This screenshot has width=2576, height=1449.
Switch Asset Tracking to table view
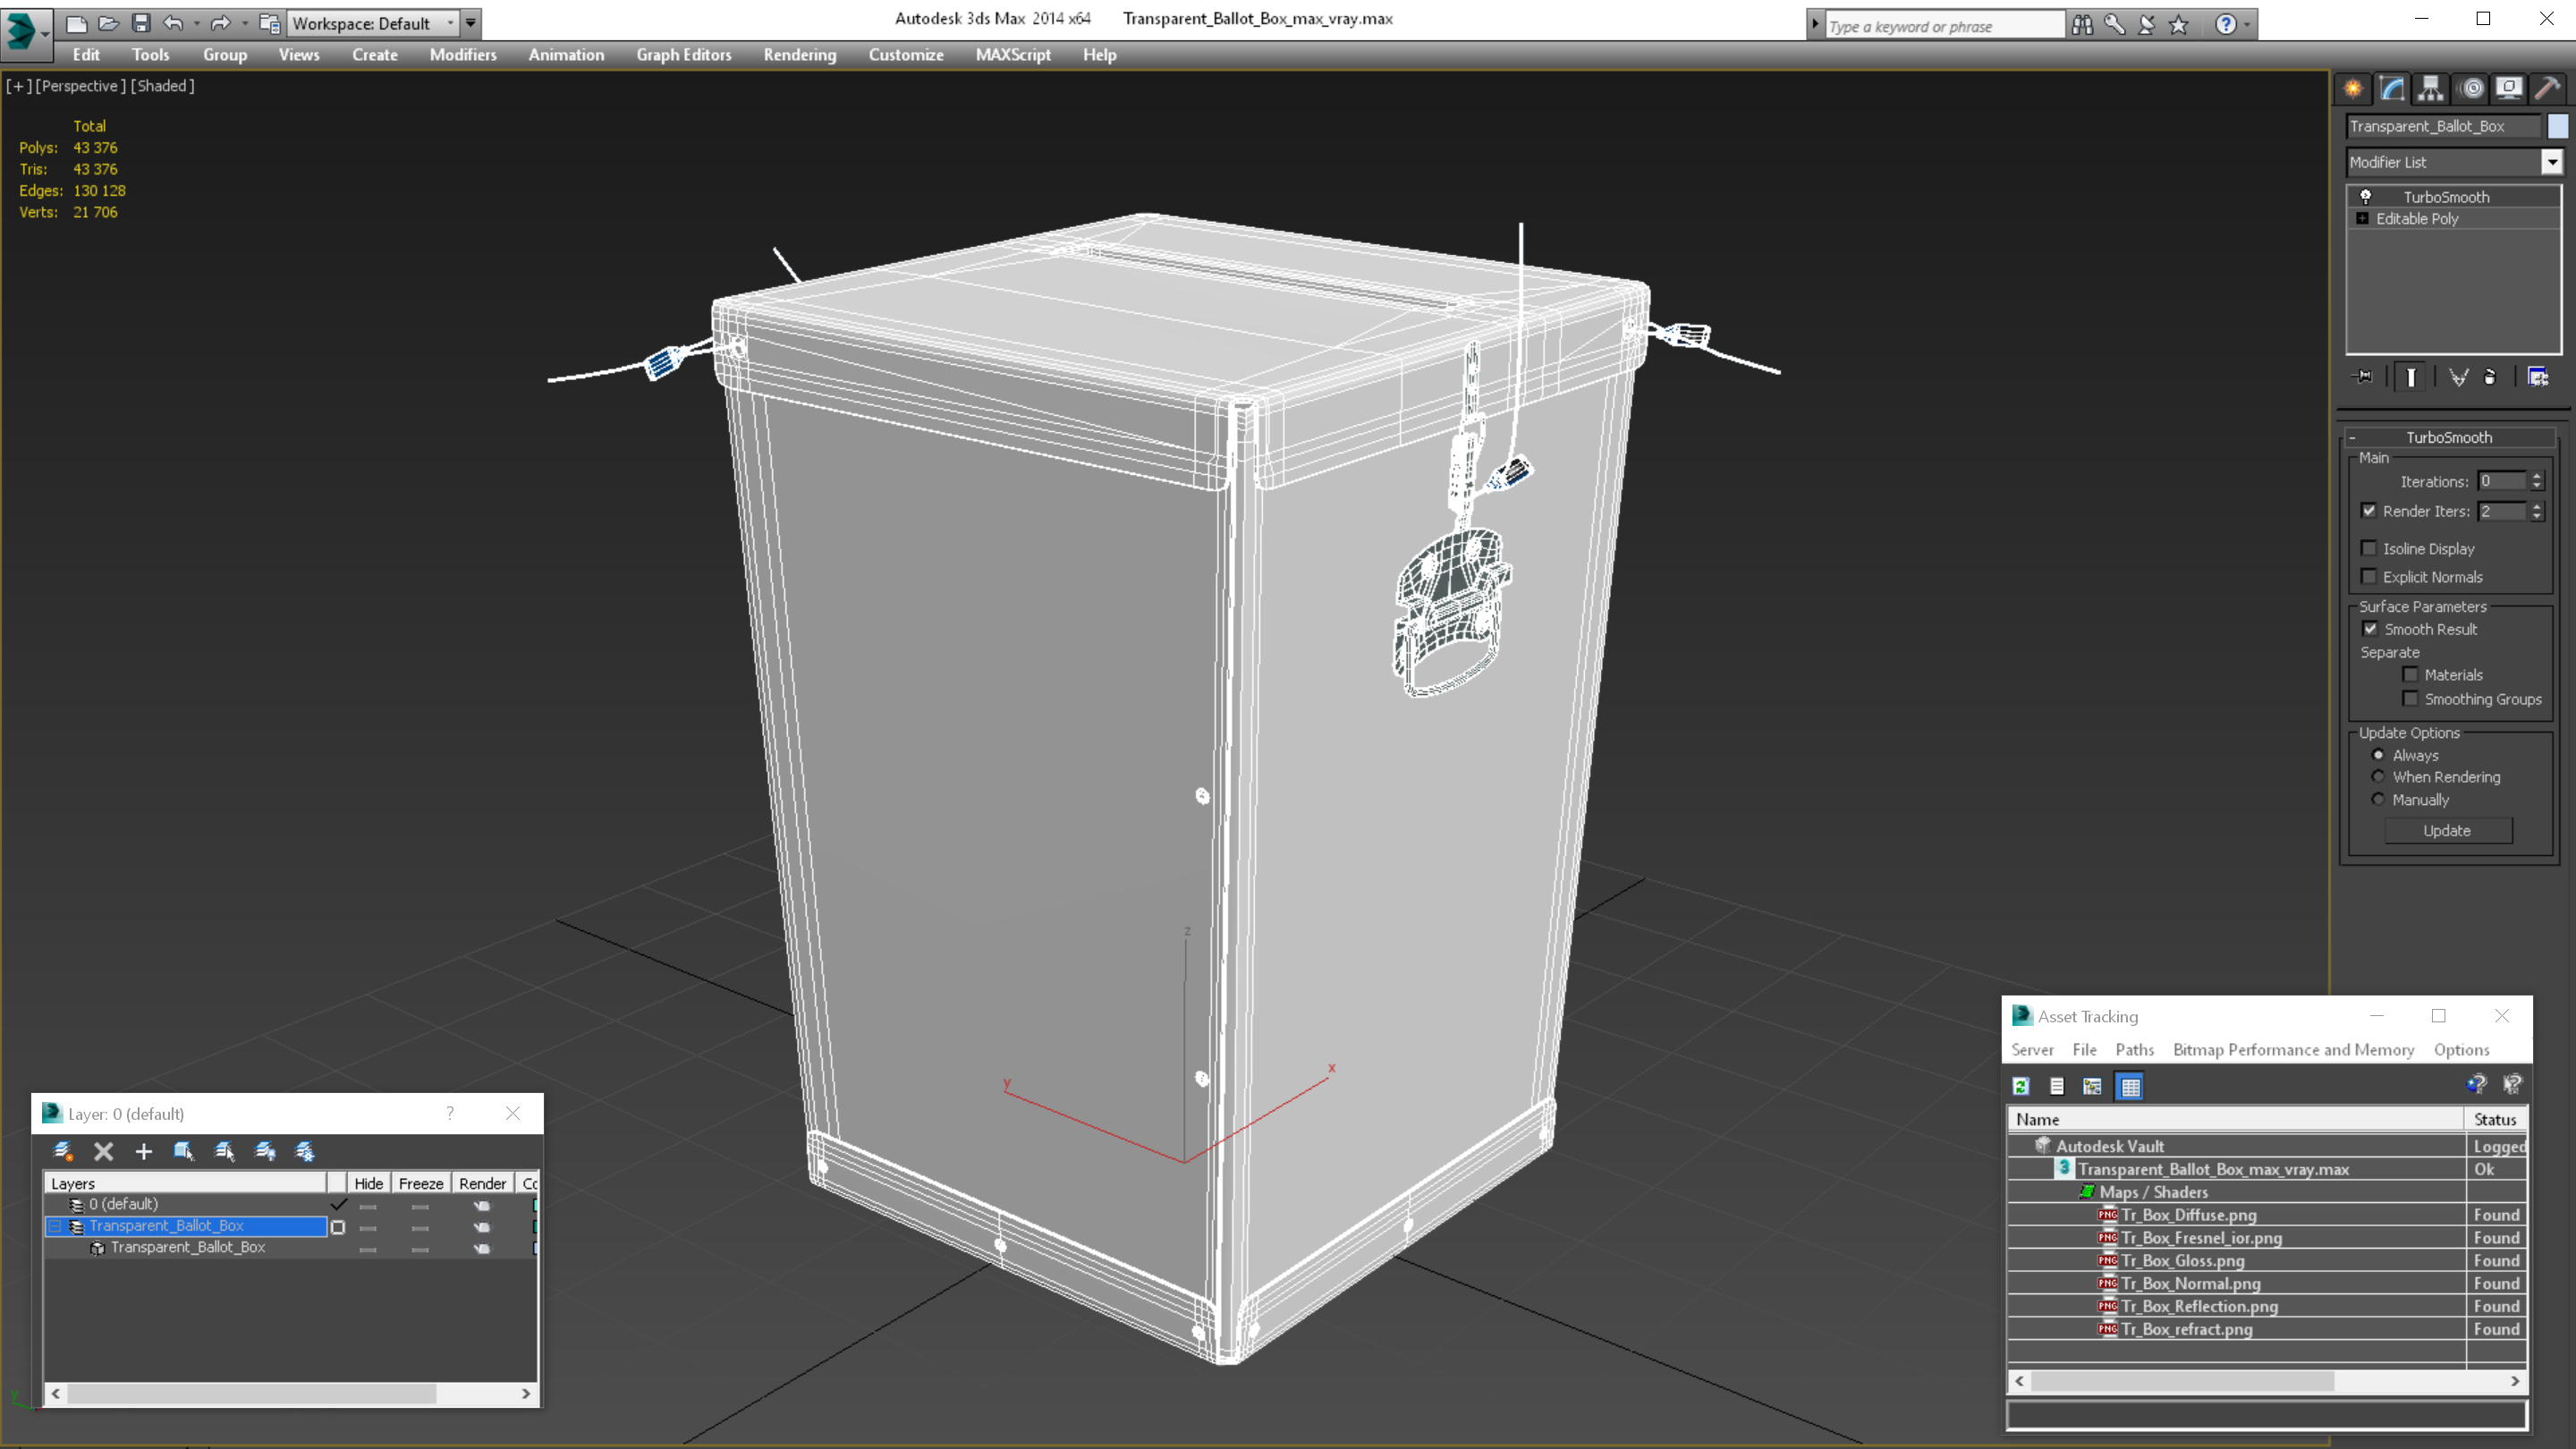[2130, 1086]
